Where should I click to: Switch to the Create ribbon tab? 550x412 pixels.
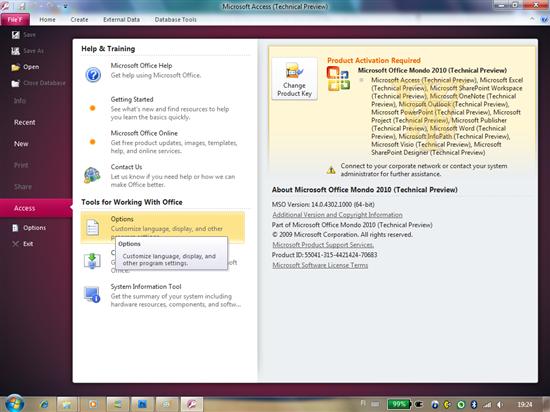click(79, 20)
